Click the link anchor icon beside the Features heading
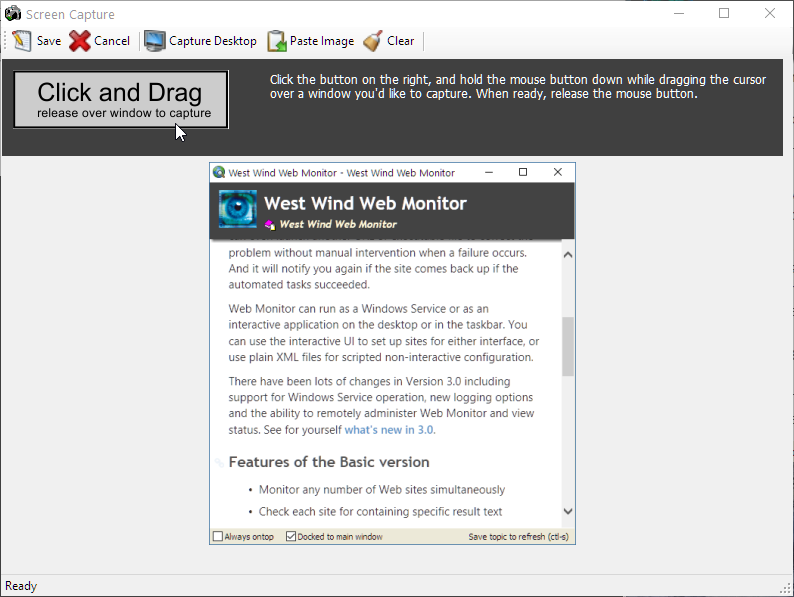 pos(219,463)
